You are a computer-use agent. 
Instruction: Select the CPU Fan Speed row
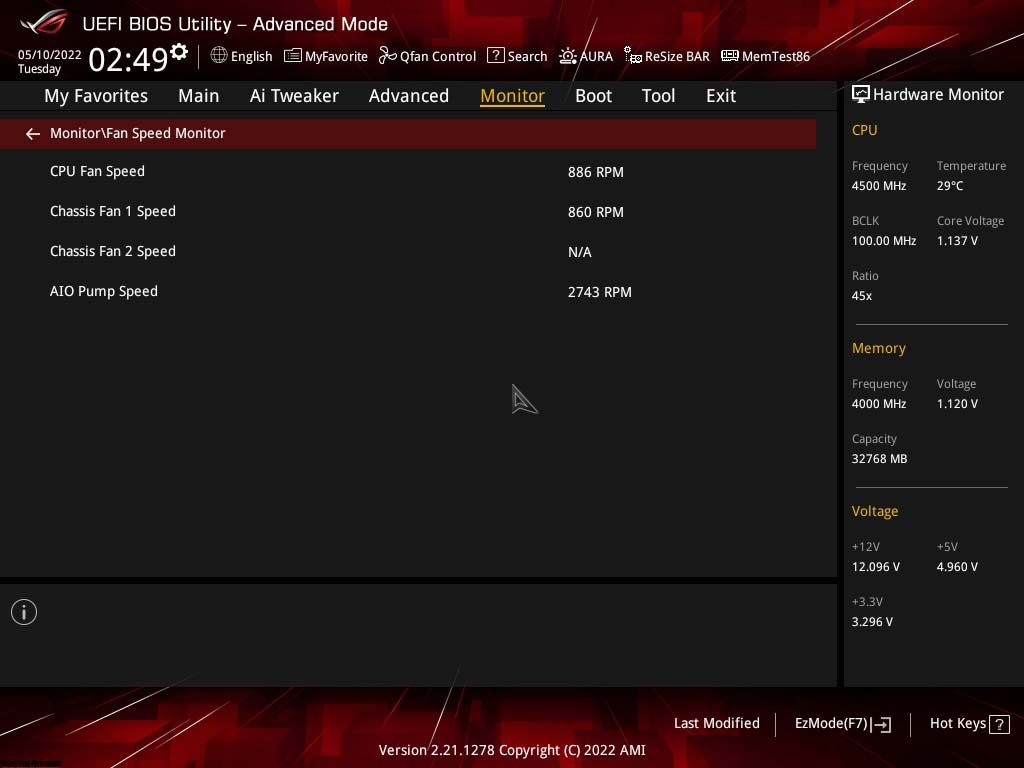point(408,172)
